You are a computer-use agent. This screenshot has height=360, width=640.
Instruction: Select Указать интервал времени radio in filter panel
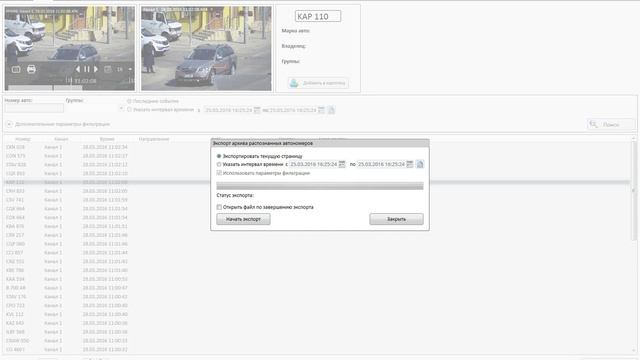[x=129, y=110]
